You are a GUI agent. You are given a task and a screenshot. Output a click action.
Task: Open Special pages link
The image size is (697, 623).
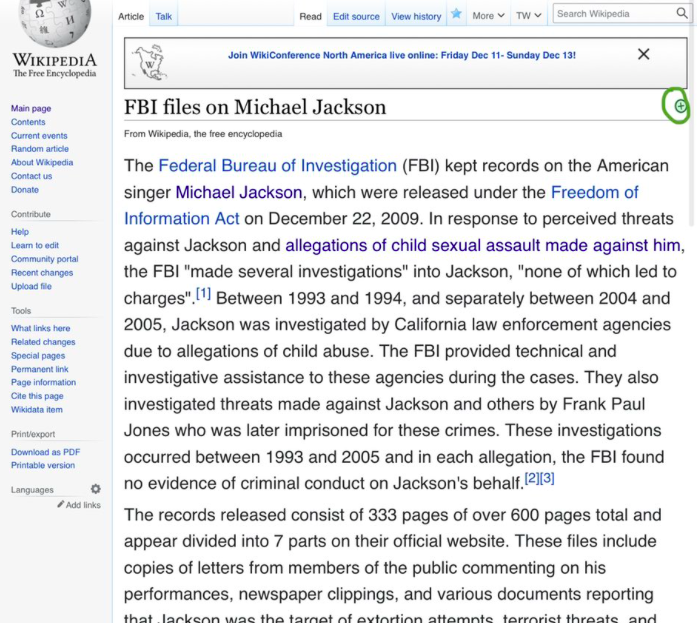click(38, 355)
